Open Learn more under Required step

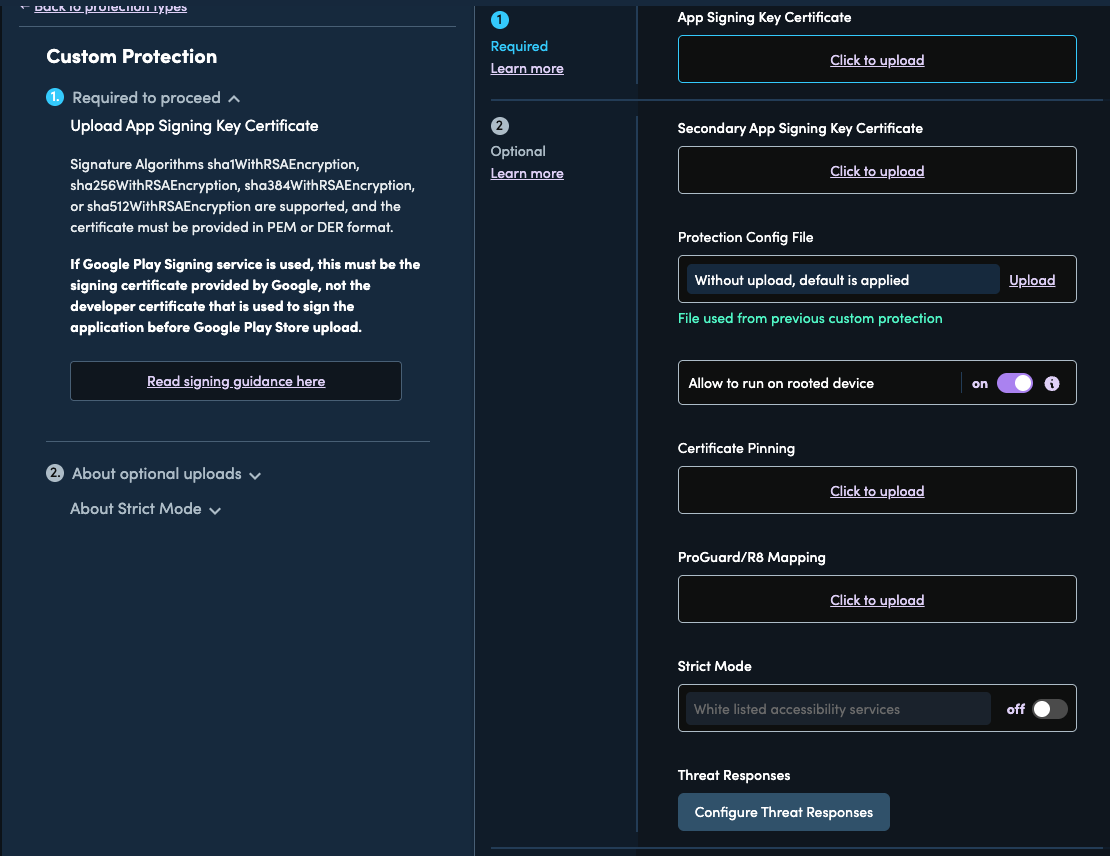click(527, 69)
